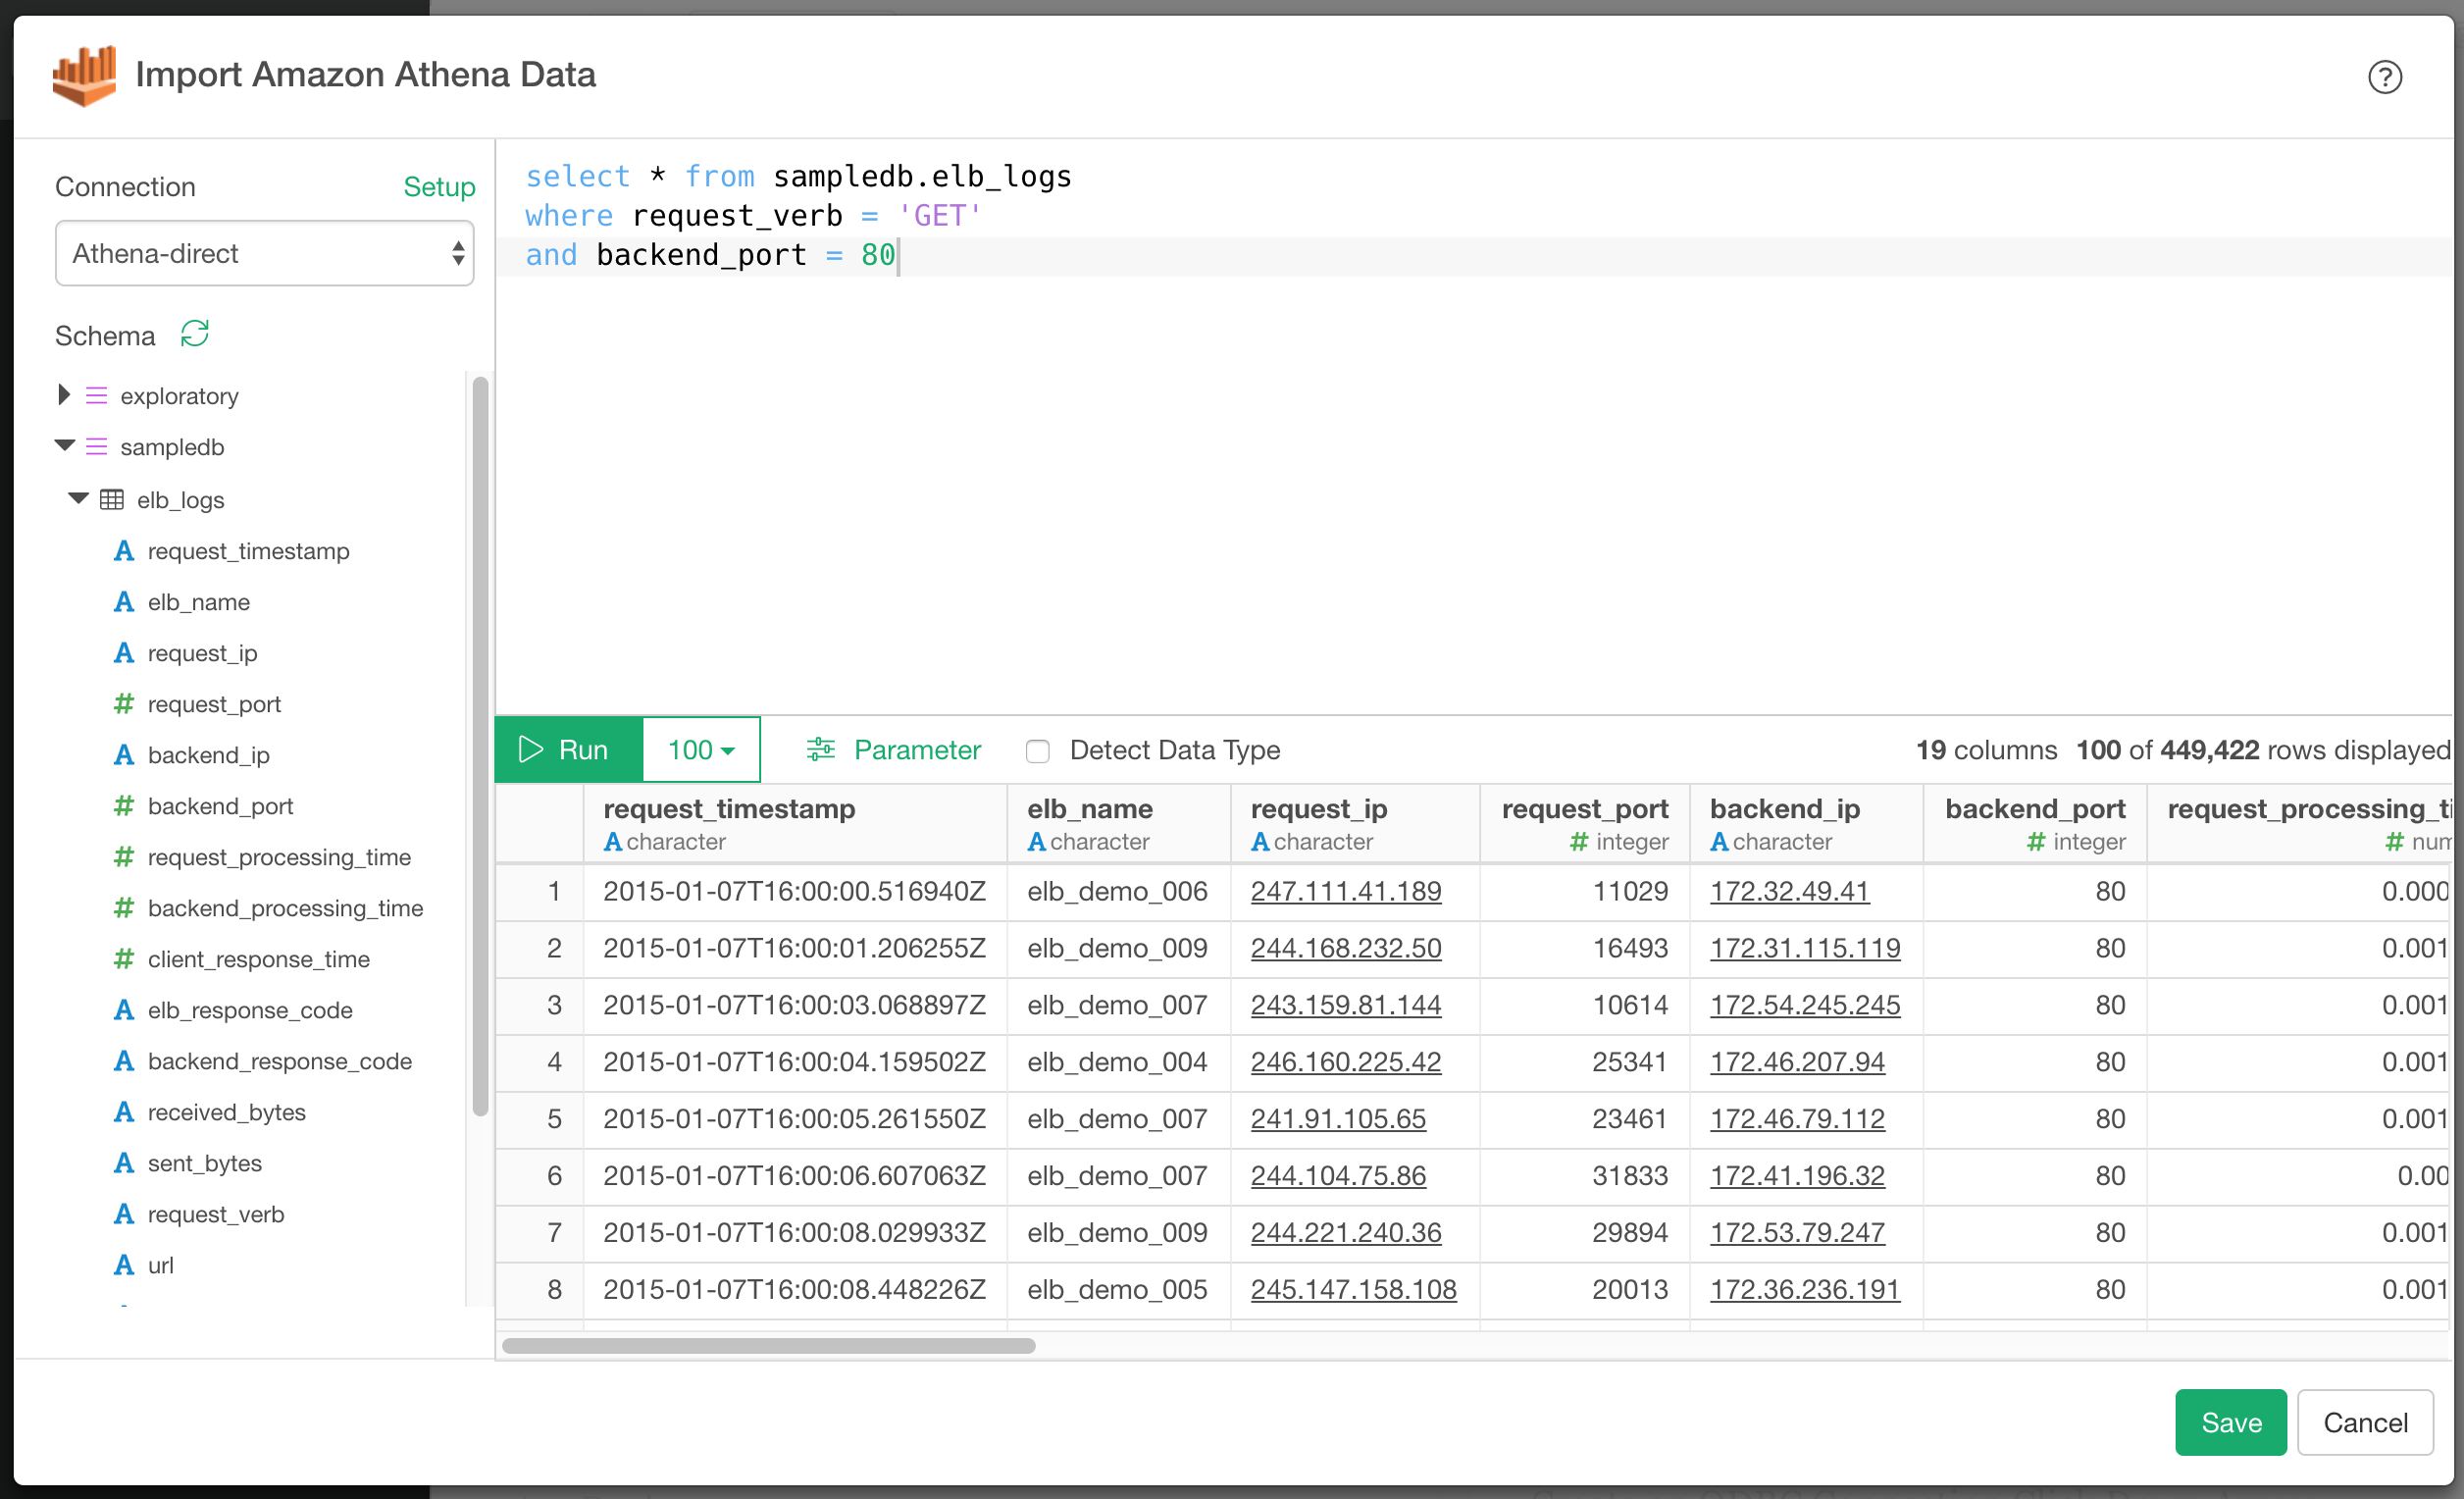The image size is (2464, 1499).
Task: Click the character type icon under request_ip header
Action: [1260, 842]
